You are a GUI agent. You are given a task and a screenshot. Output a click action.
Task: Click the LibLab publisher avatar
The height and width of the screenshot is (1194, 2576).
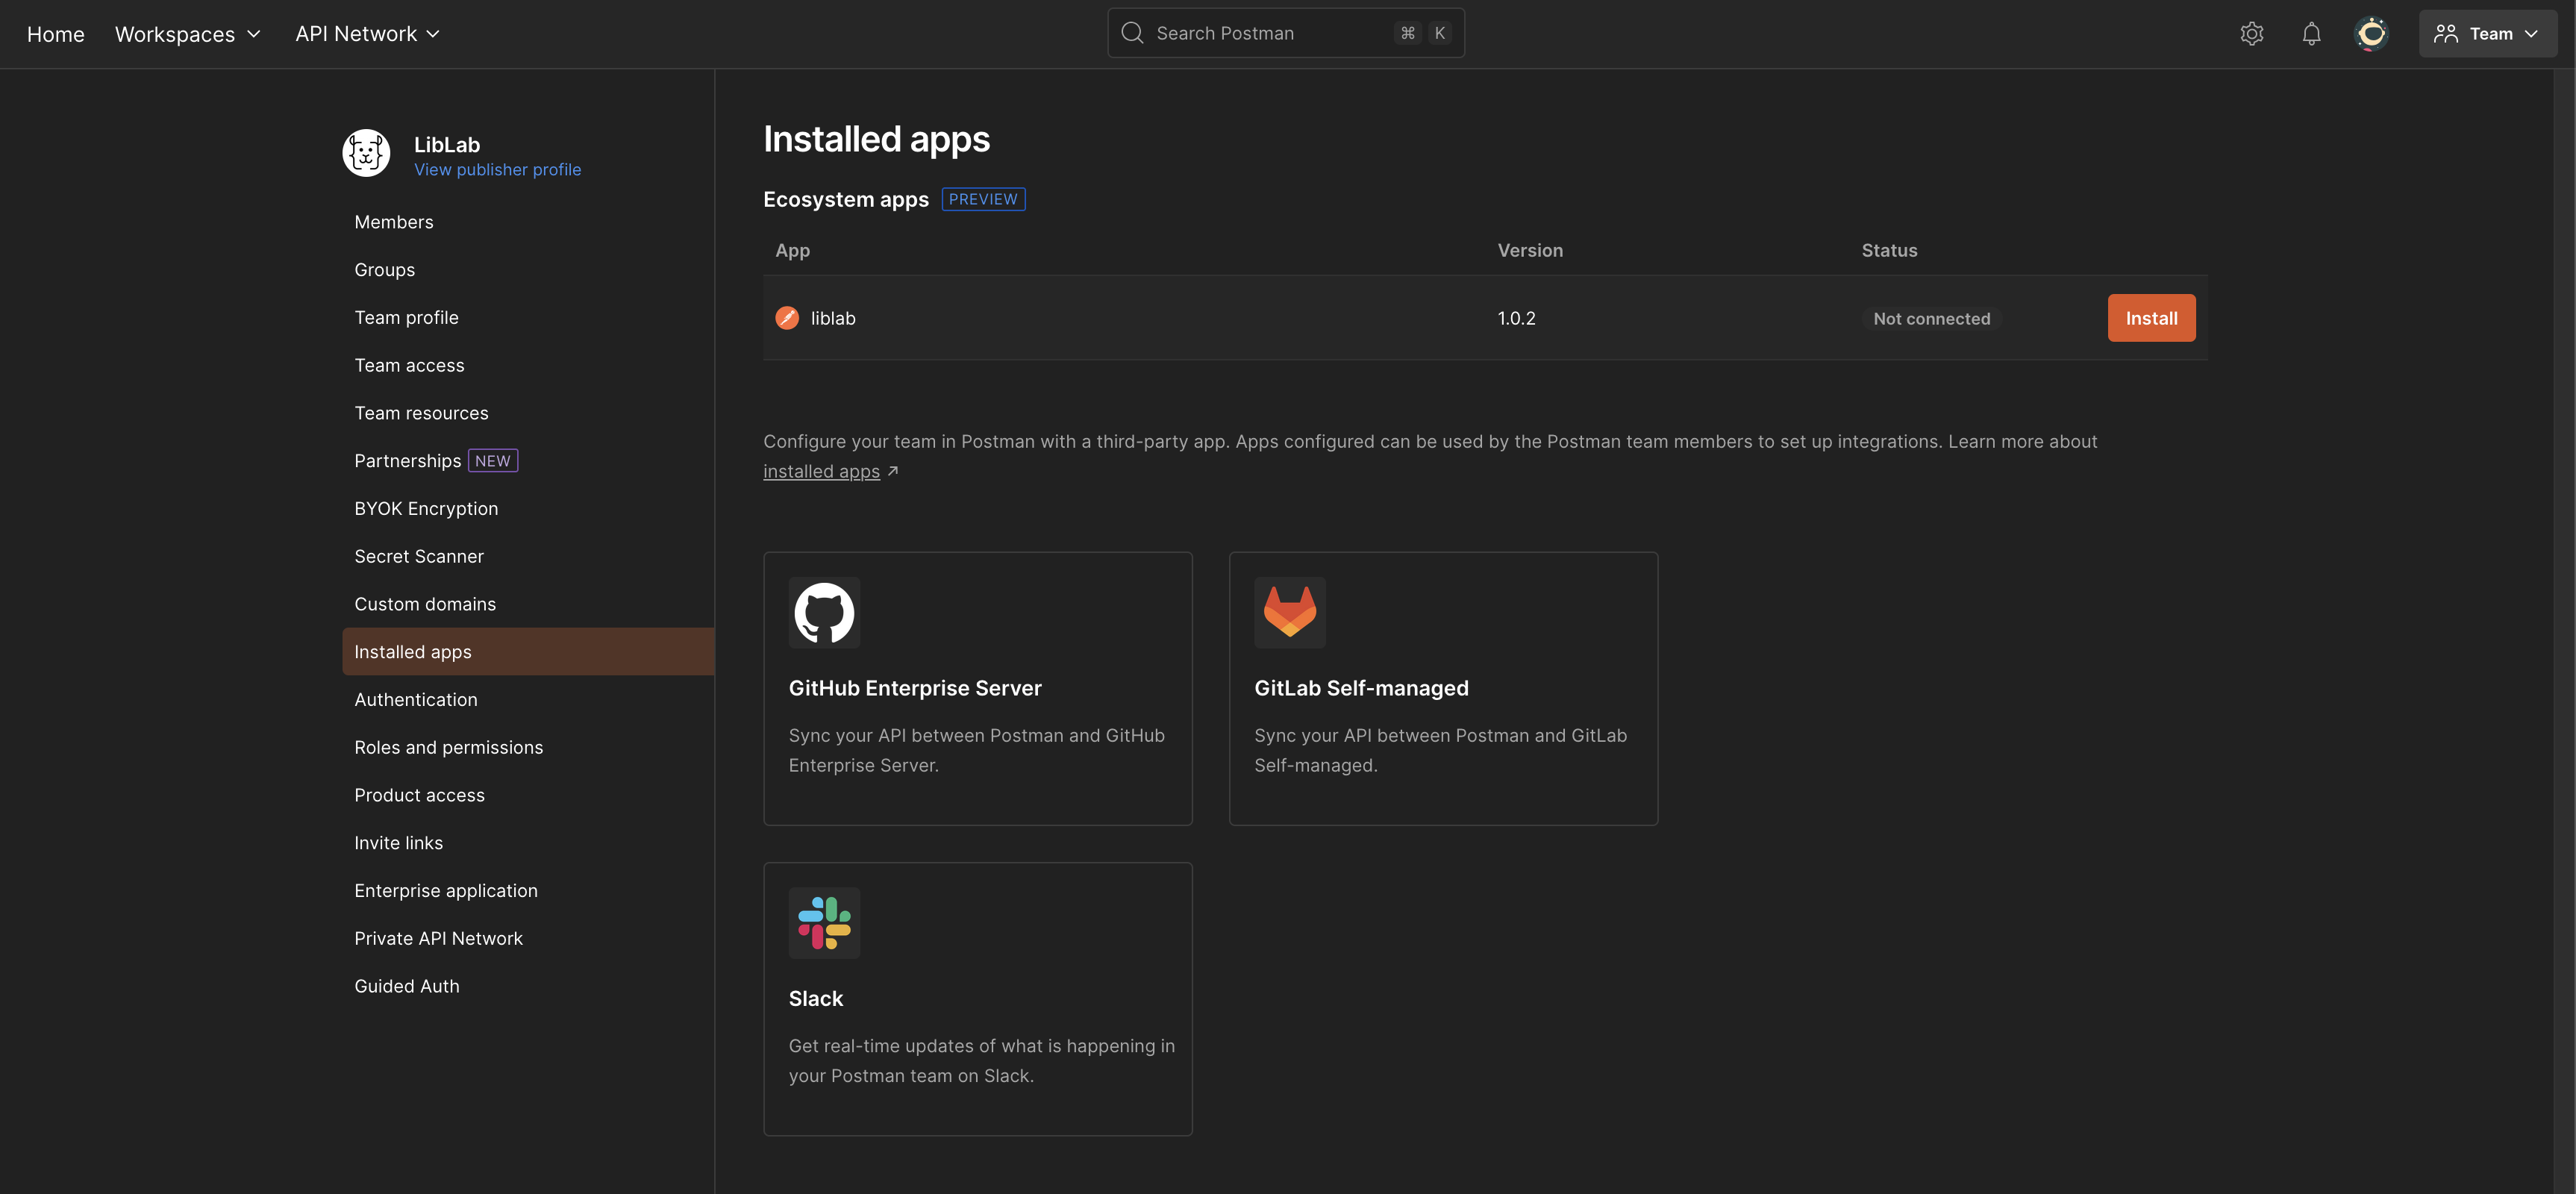coord(366,152)
